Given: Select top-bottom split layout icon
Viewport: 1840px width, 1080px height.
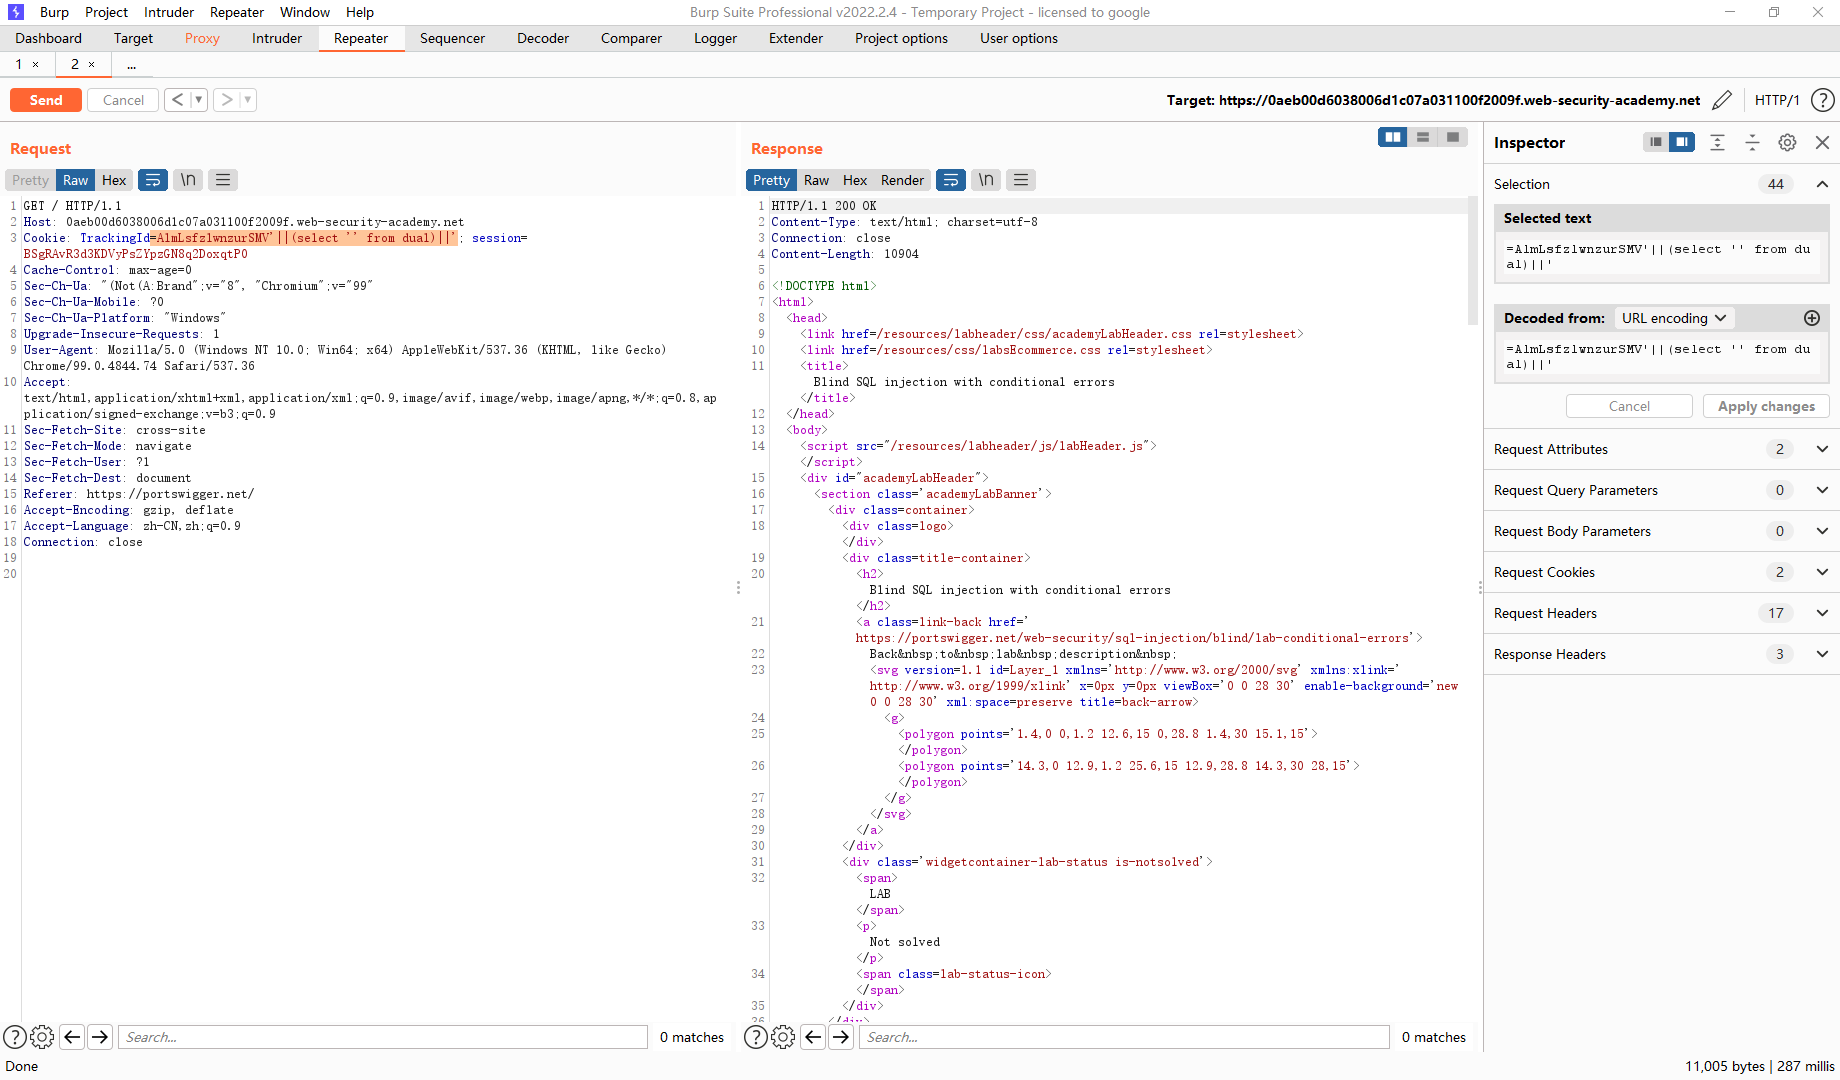Looking at the screenshot, I should pyautogui.click(x=1422, y=137).
